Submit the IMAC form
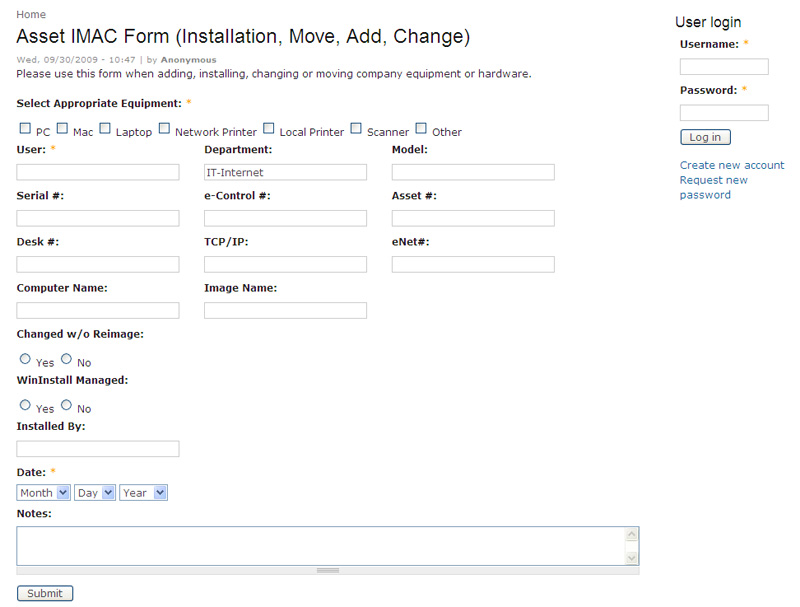The width and height of the screenshot is (800, 607). click(45, 593)
